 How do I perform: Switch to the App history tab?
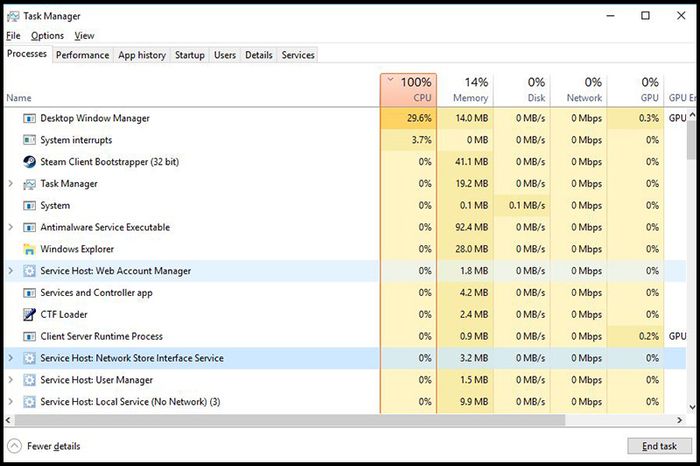click(x=142, y=55)
